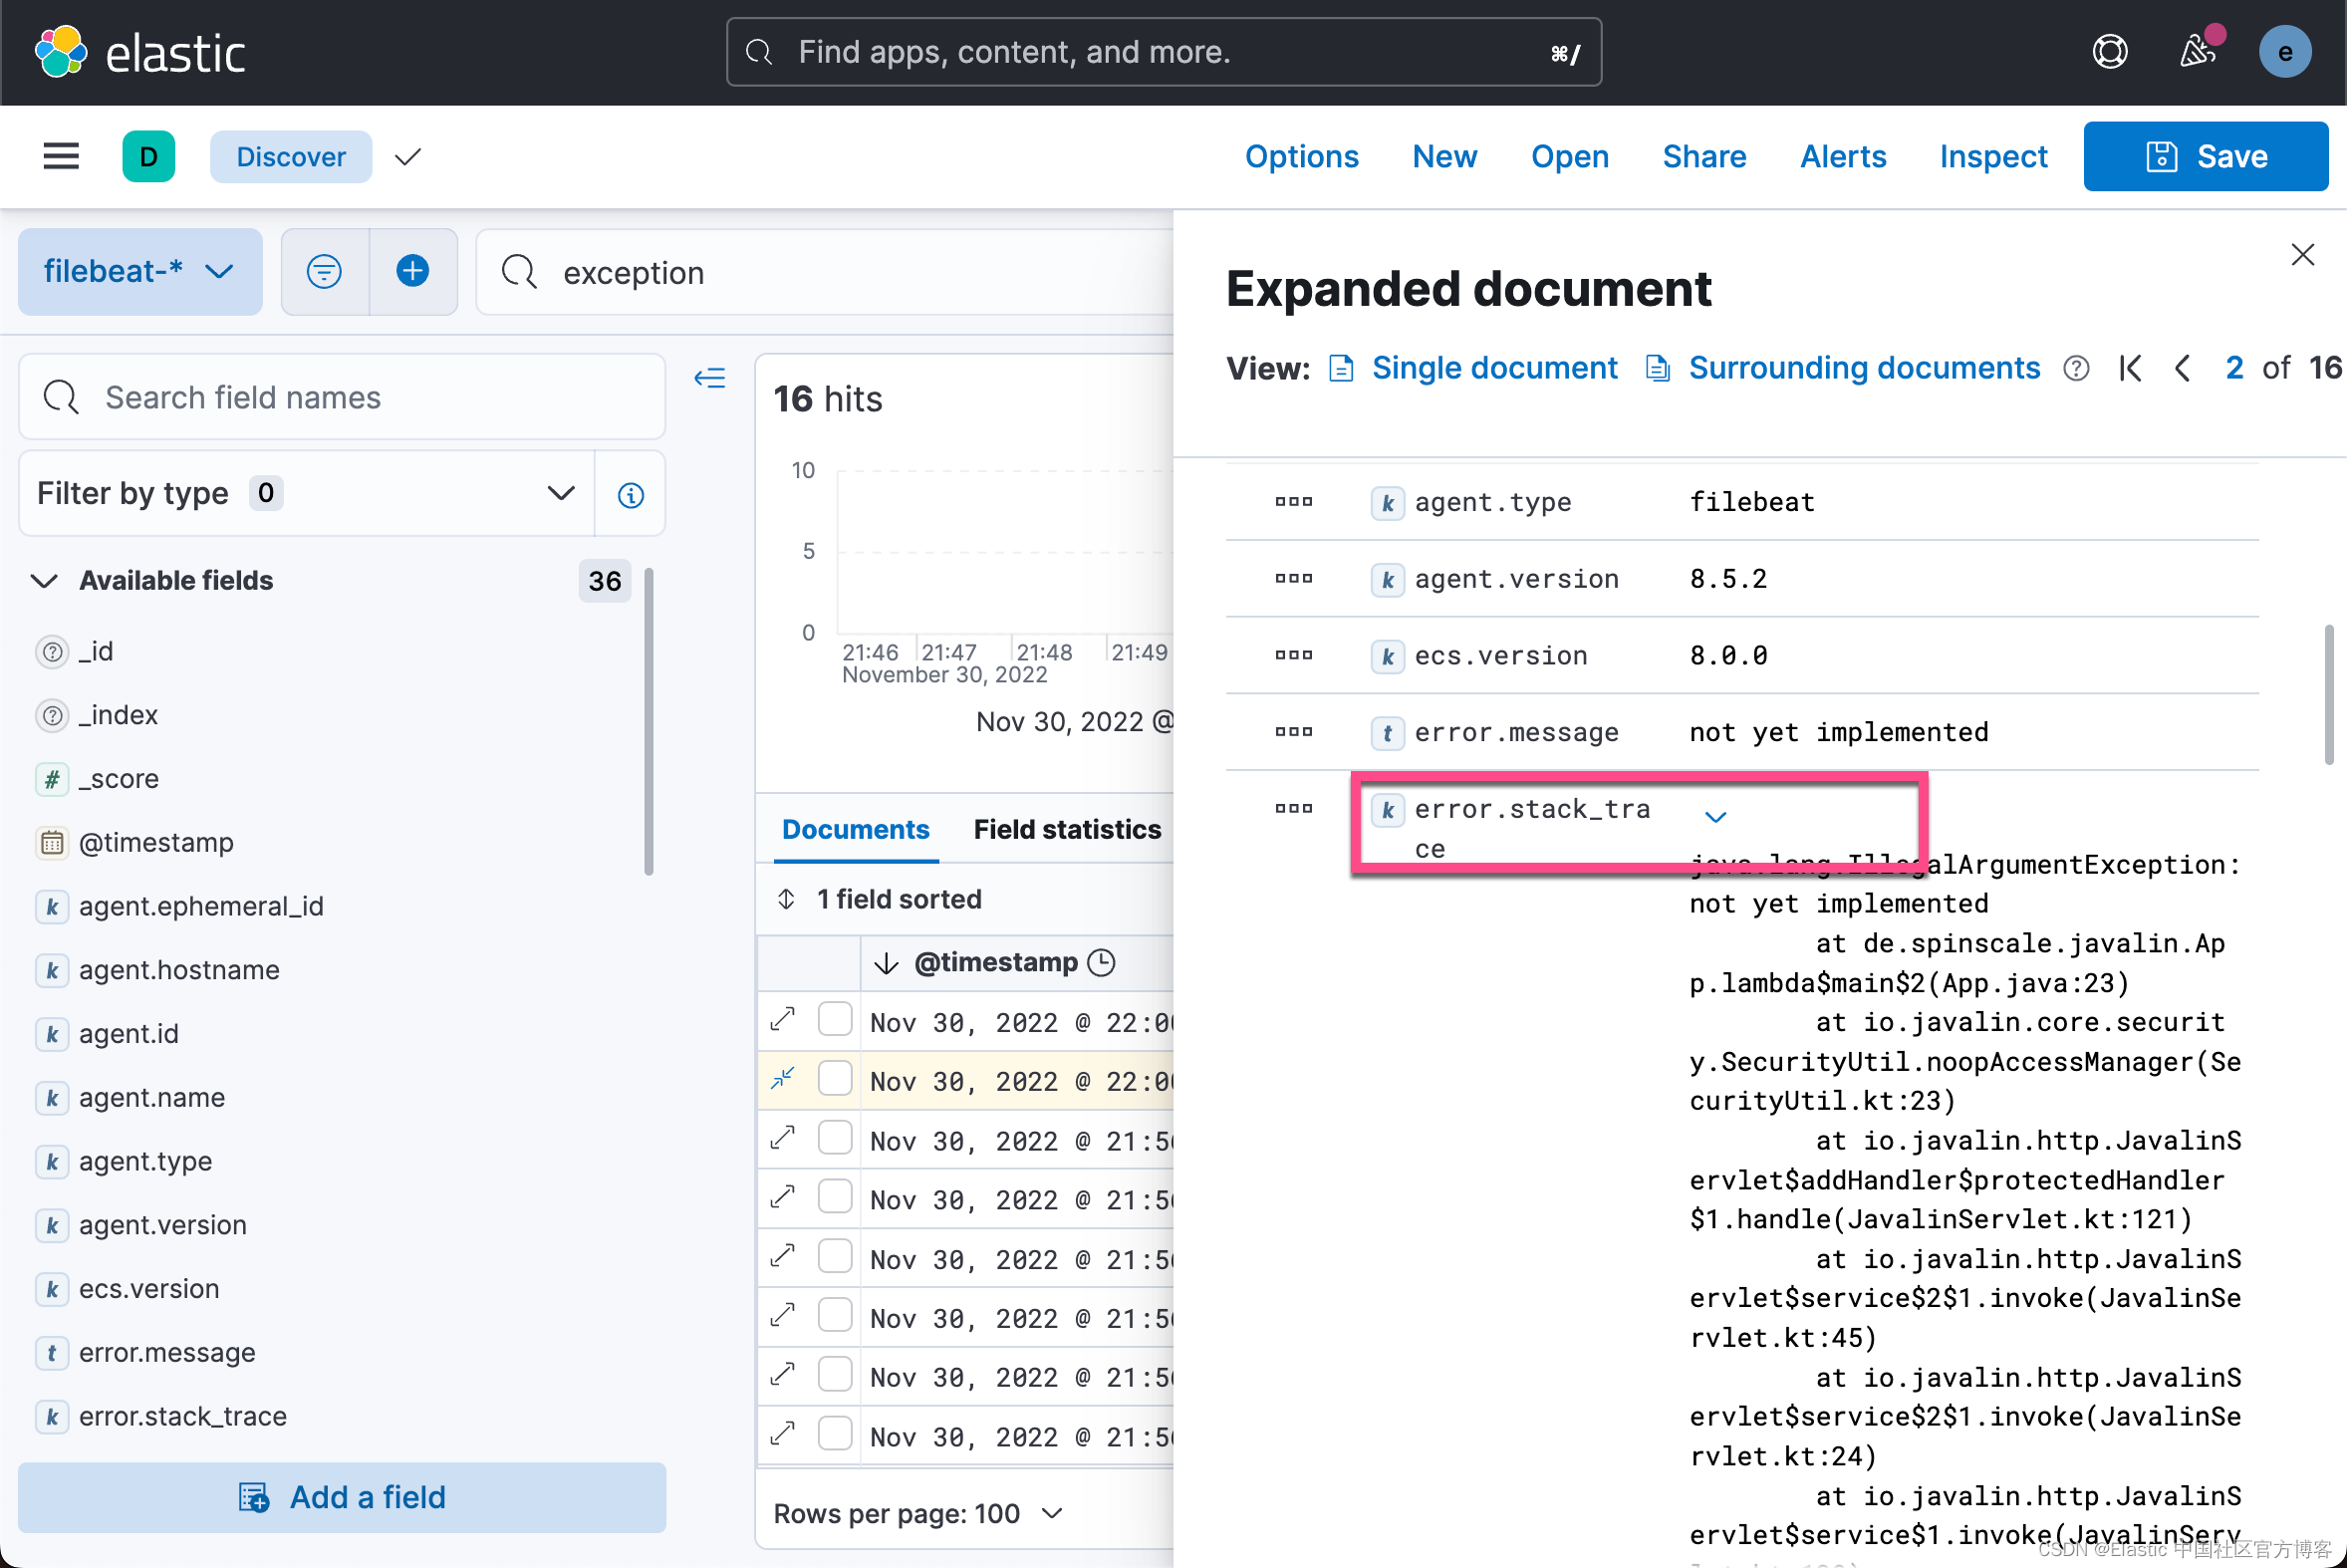
Task: Switch to the Field statistics tab
Action: pos(1066,829)
